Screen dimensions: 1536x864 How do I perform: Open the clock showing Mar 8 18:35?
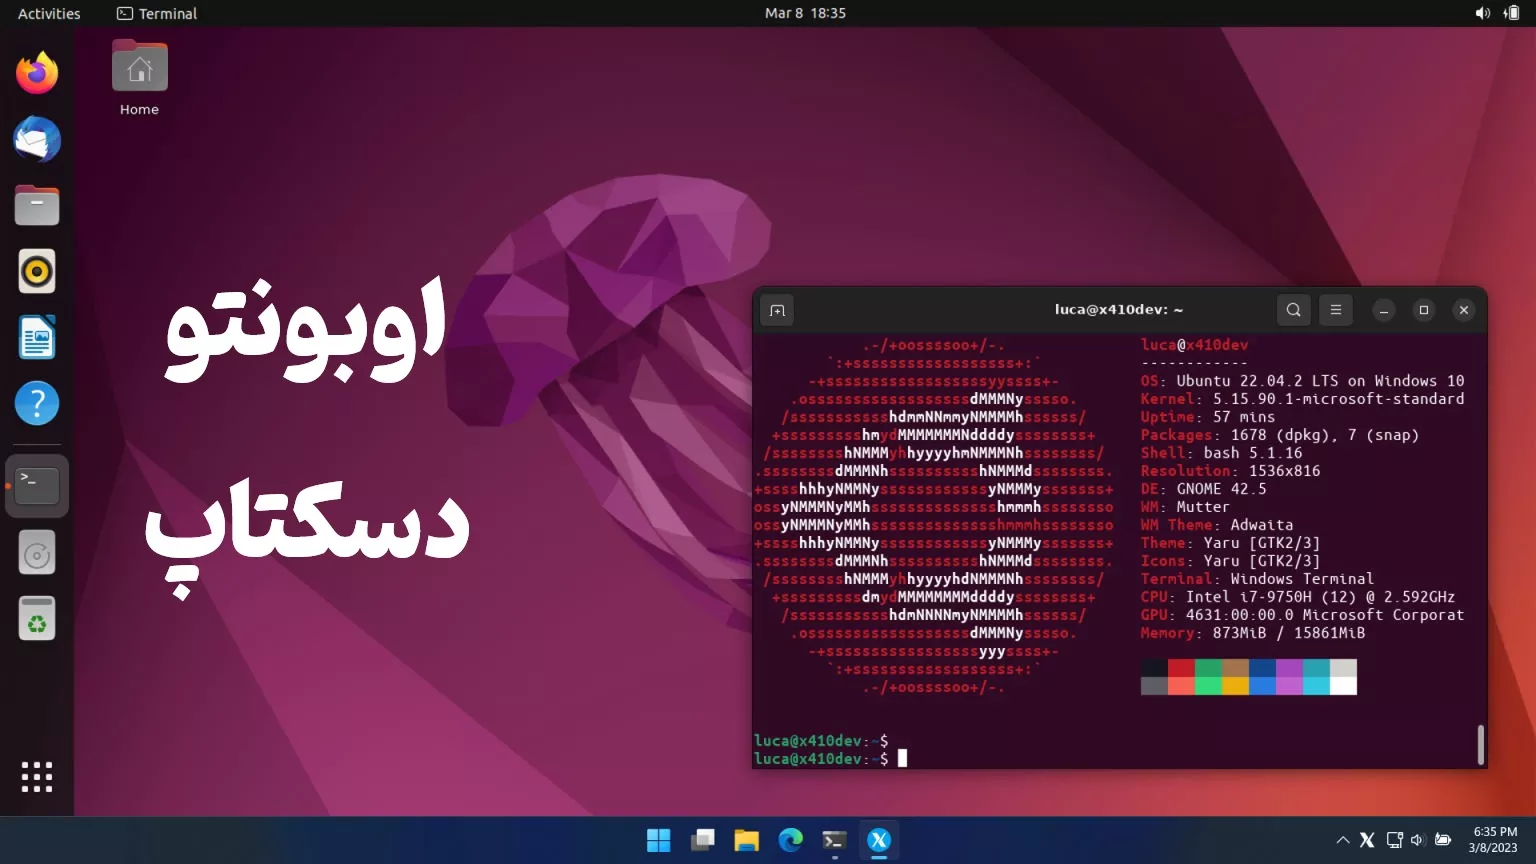coord(805,13)
